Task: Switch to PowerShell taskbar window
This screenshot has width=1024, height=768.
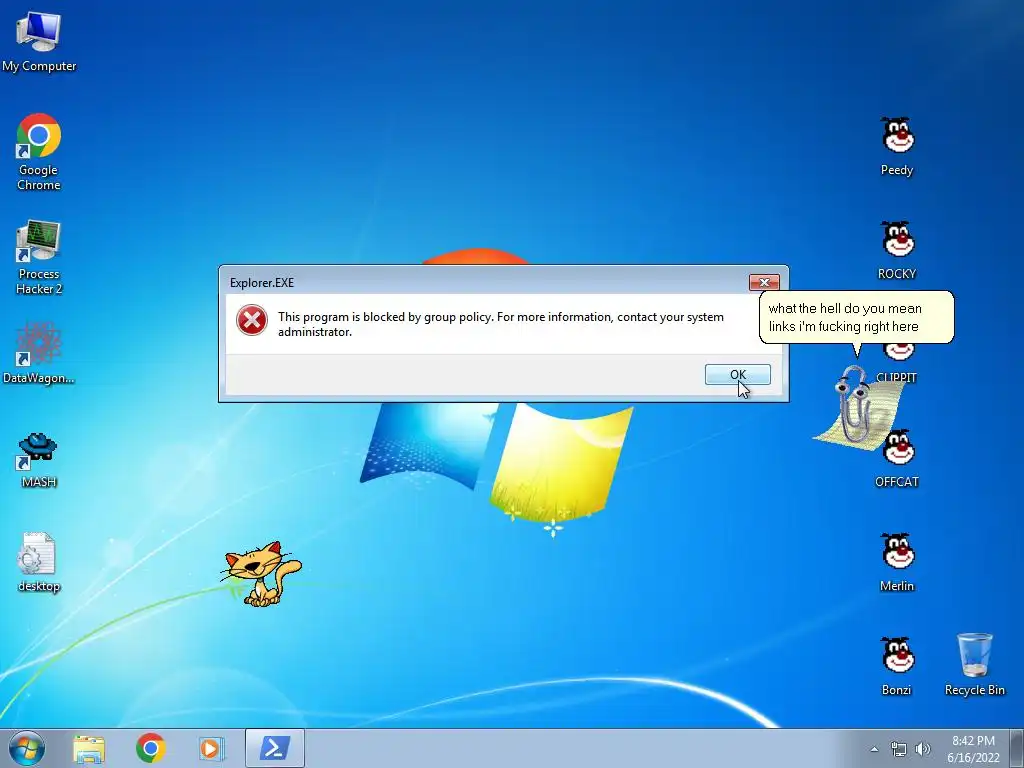Action: click(x=275, y=748)
